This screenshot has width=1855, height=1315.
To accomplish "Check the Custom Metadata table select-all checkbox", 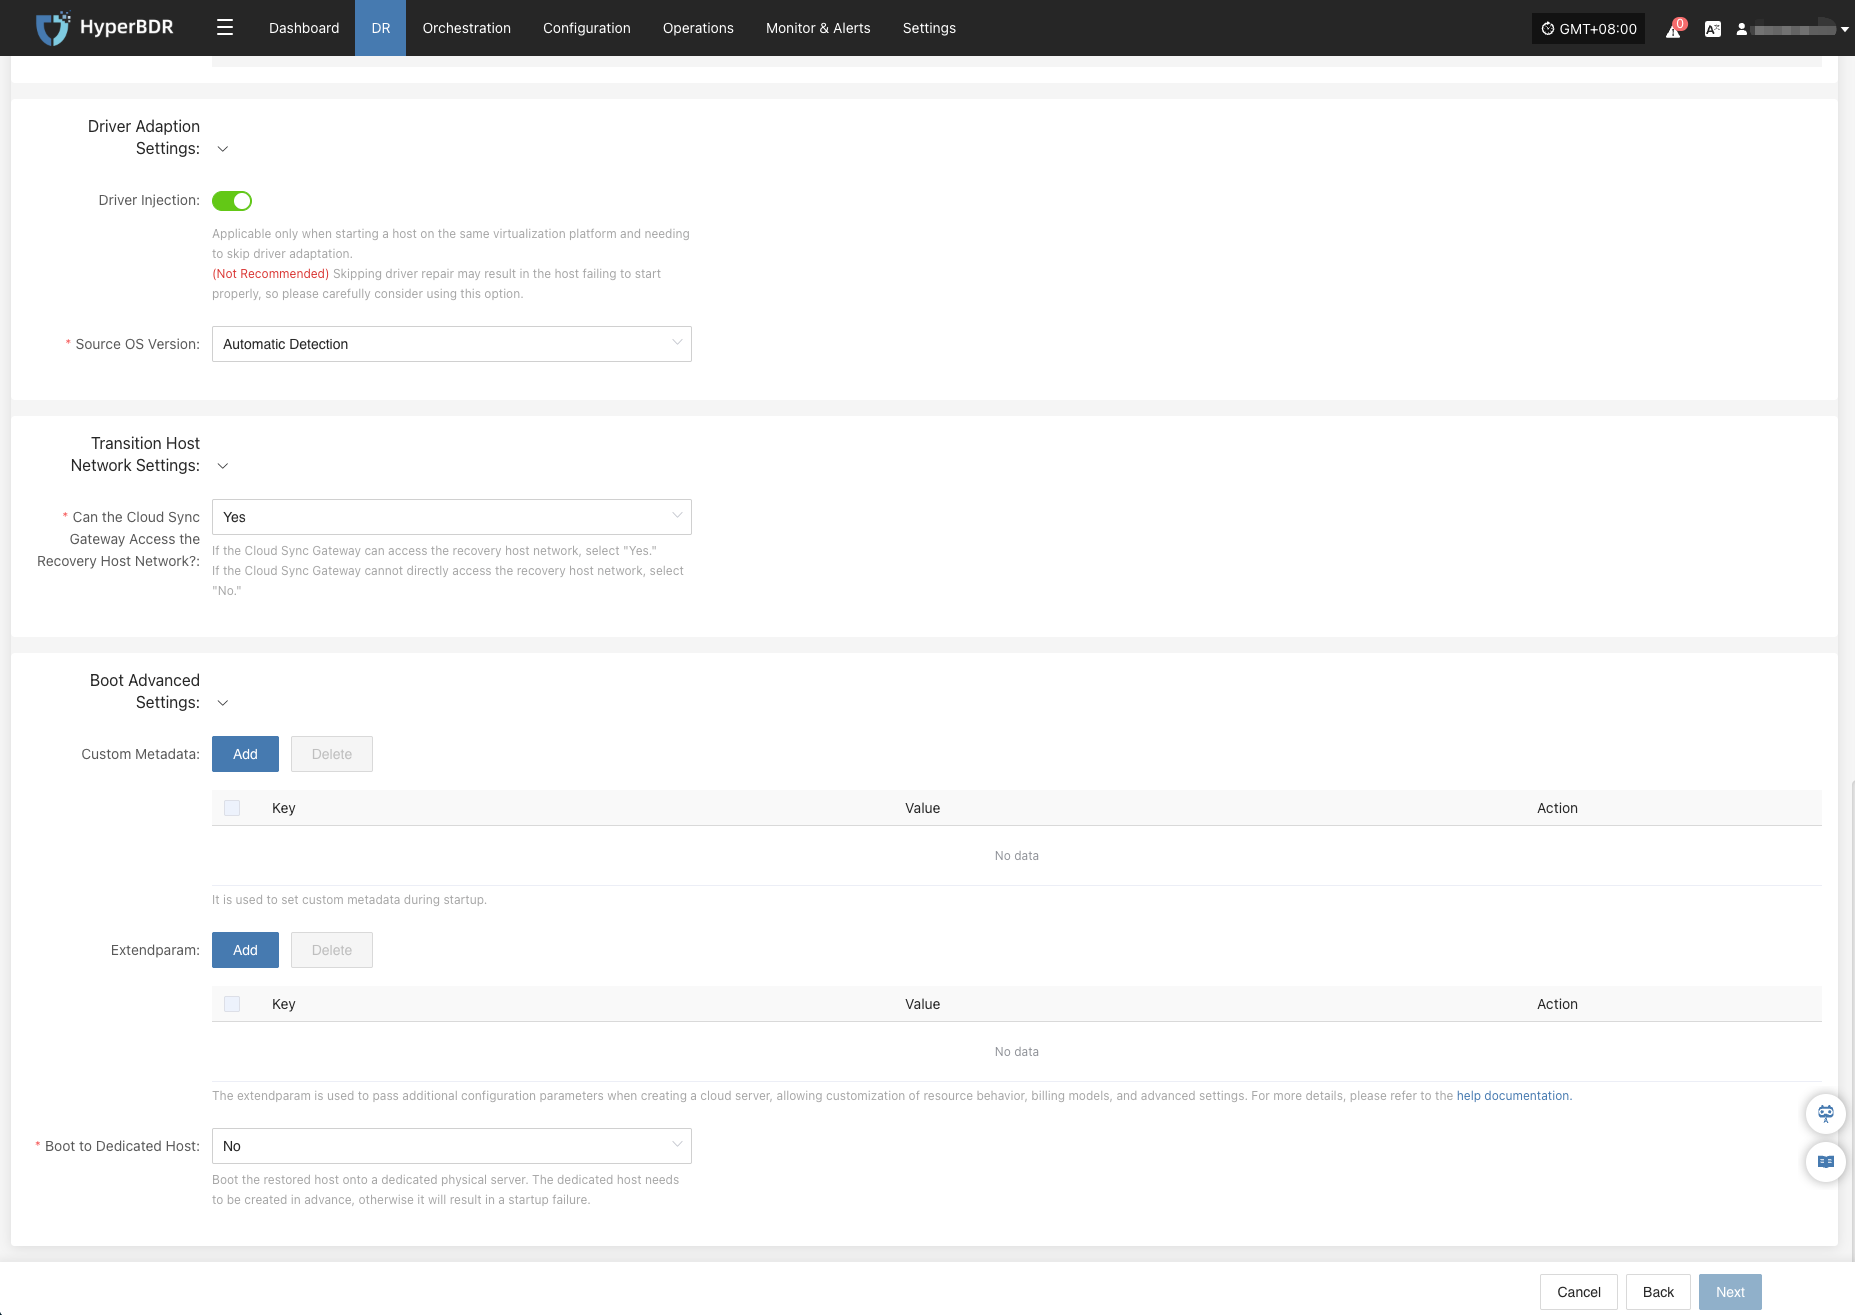I will 232,808.
